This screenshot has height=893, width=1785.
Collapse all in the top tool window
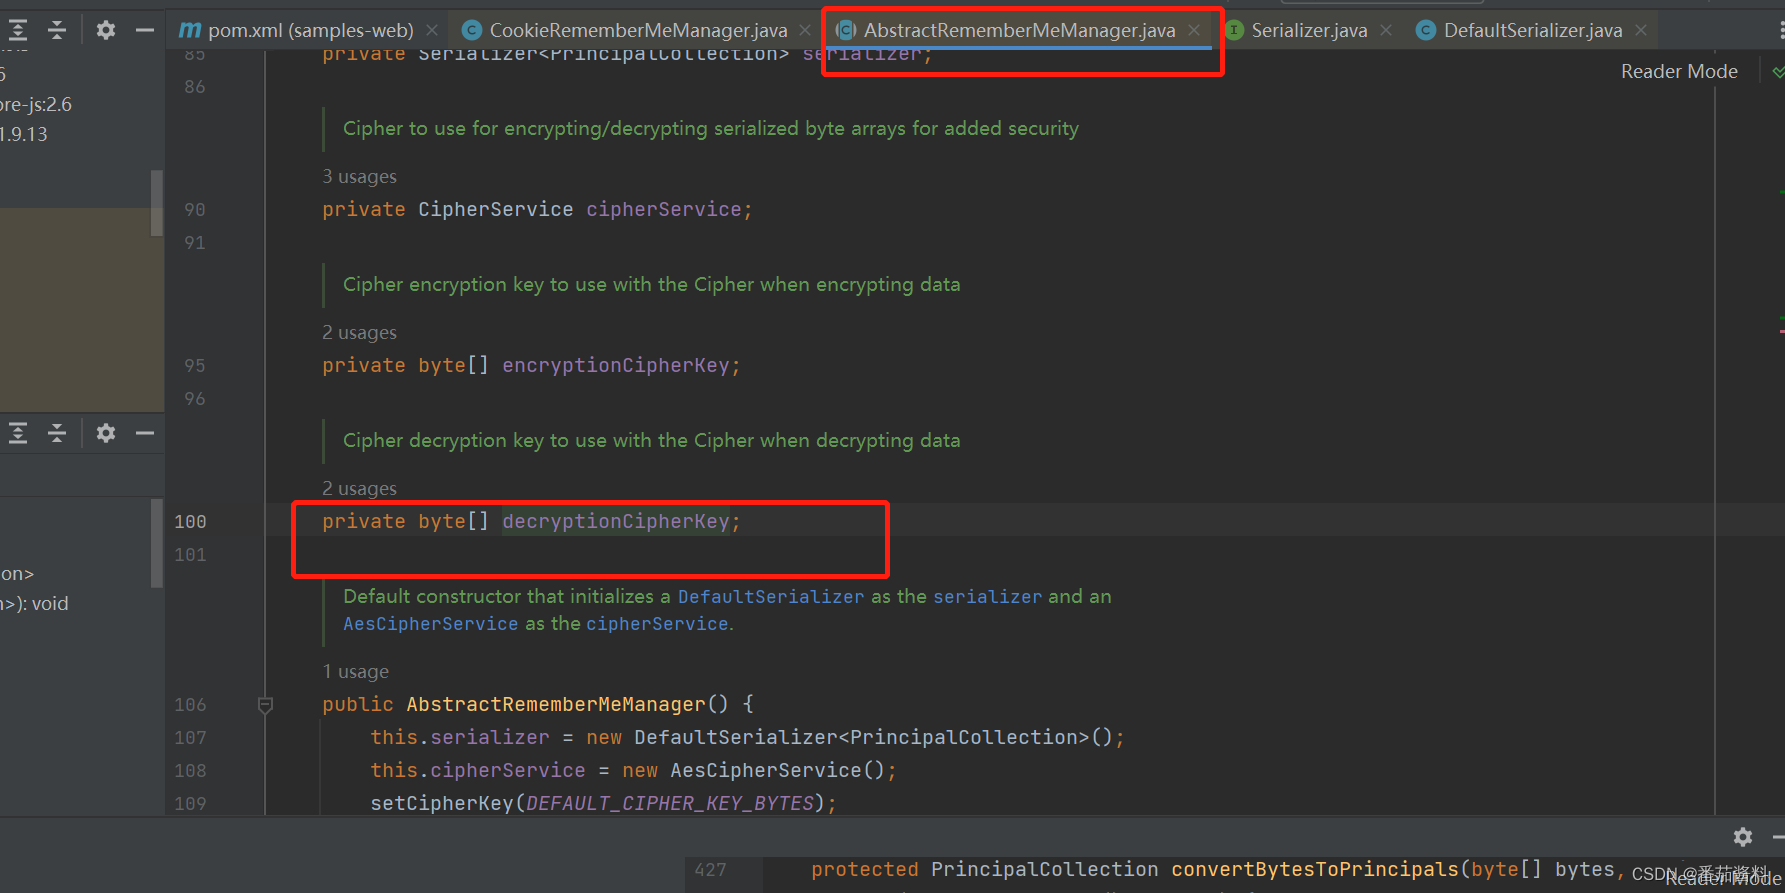pos(57,30)
